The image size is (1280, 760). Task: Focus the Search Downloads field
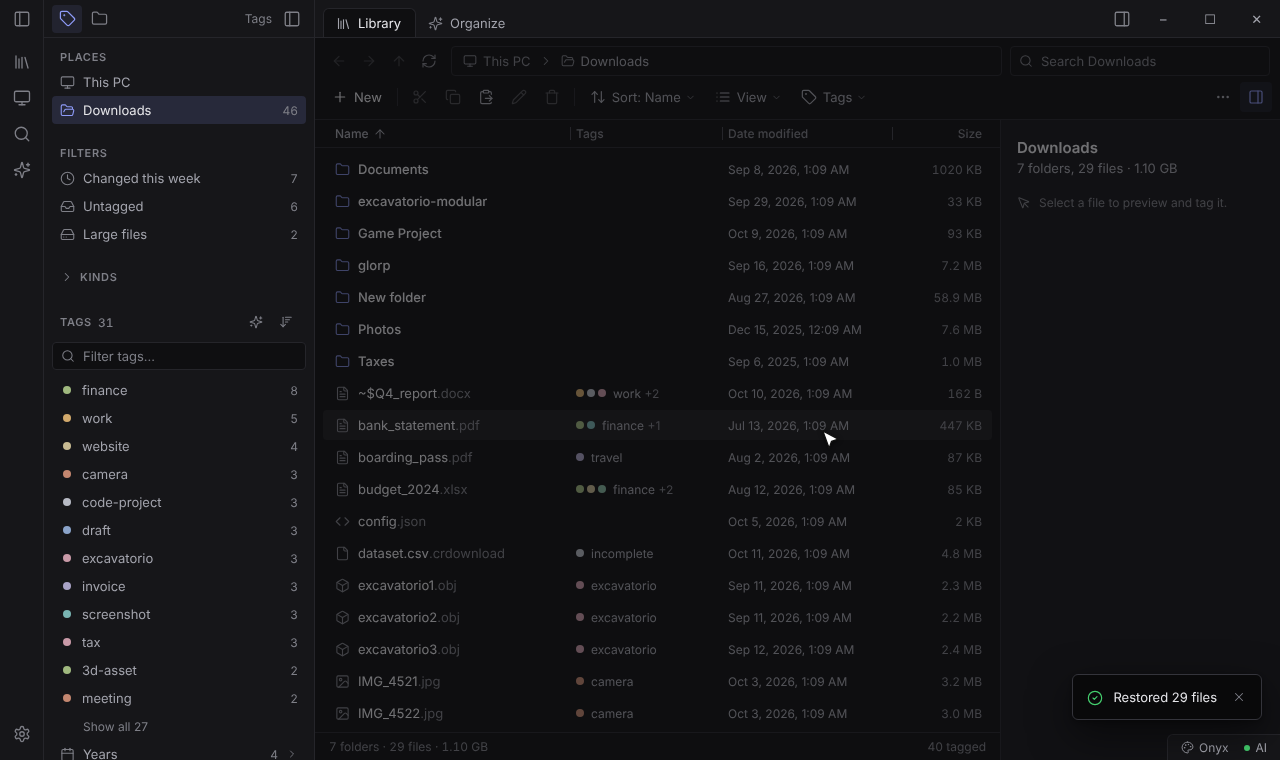pos(1140,61)
